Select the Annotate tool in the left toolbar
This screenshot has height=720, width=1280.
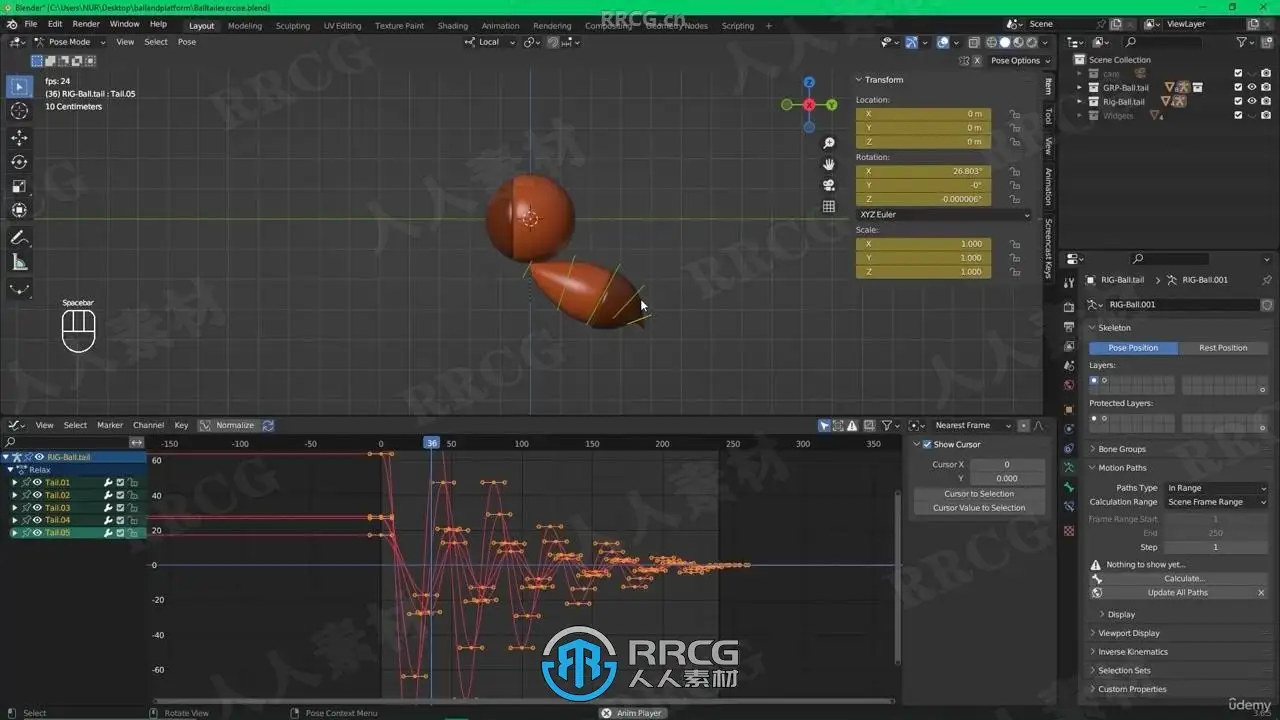click(19, 238)
